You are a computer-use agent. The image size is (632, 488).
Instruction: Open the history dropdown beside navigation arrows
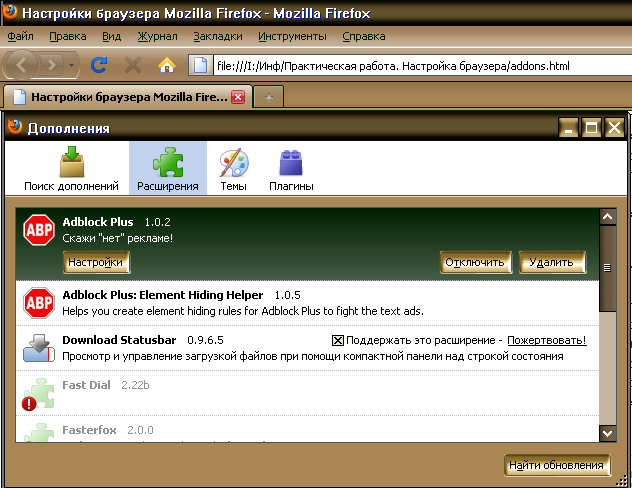[x=71, y=65]
